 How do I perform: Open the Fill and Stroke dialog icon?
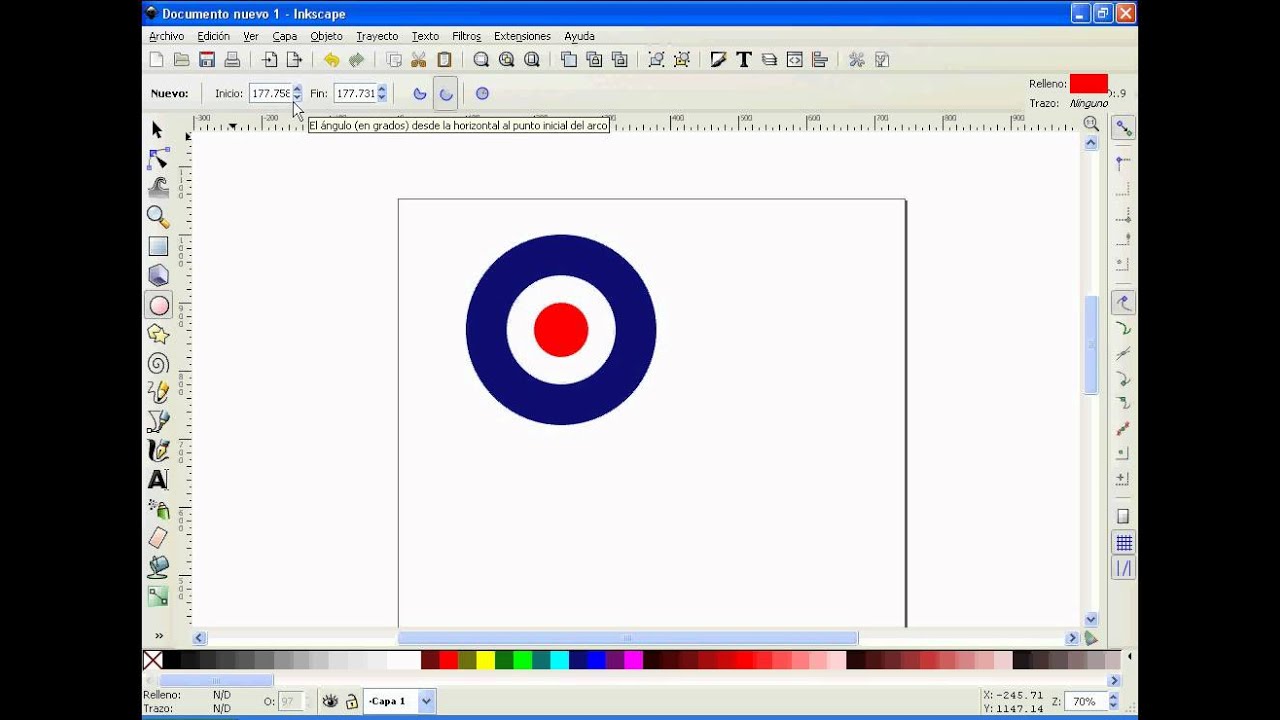pos(718,60)
